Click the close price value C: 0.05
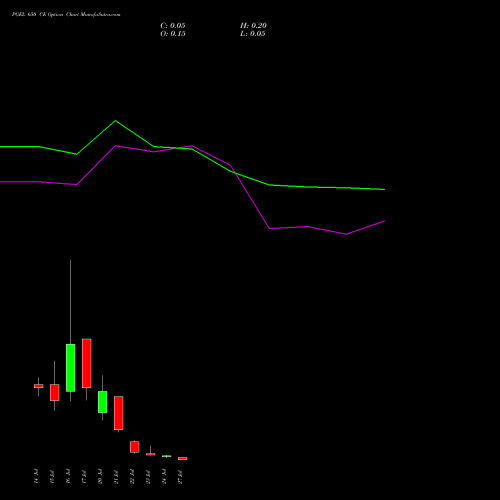Image resolution: width=500 pixels, height=500 pixels. (x=173, y=26)
